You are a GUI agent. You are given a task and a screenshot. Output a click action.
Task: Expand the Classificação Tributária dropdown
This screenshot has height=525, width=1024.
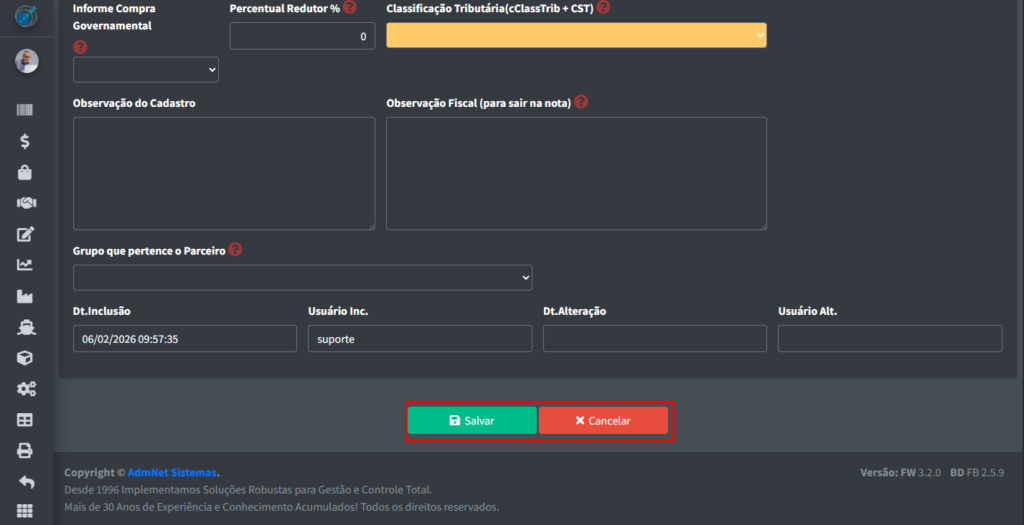(576, 36)
